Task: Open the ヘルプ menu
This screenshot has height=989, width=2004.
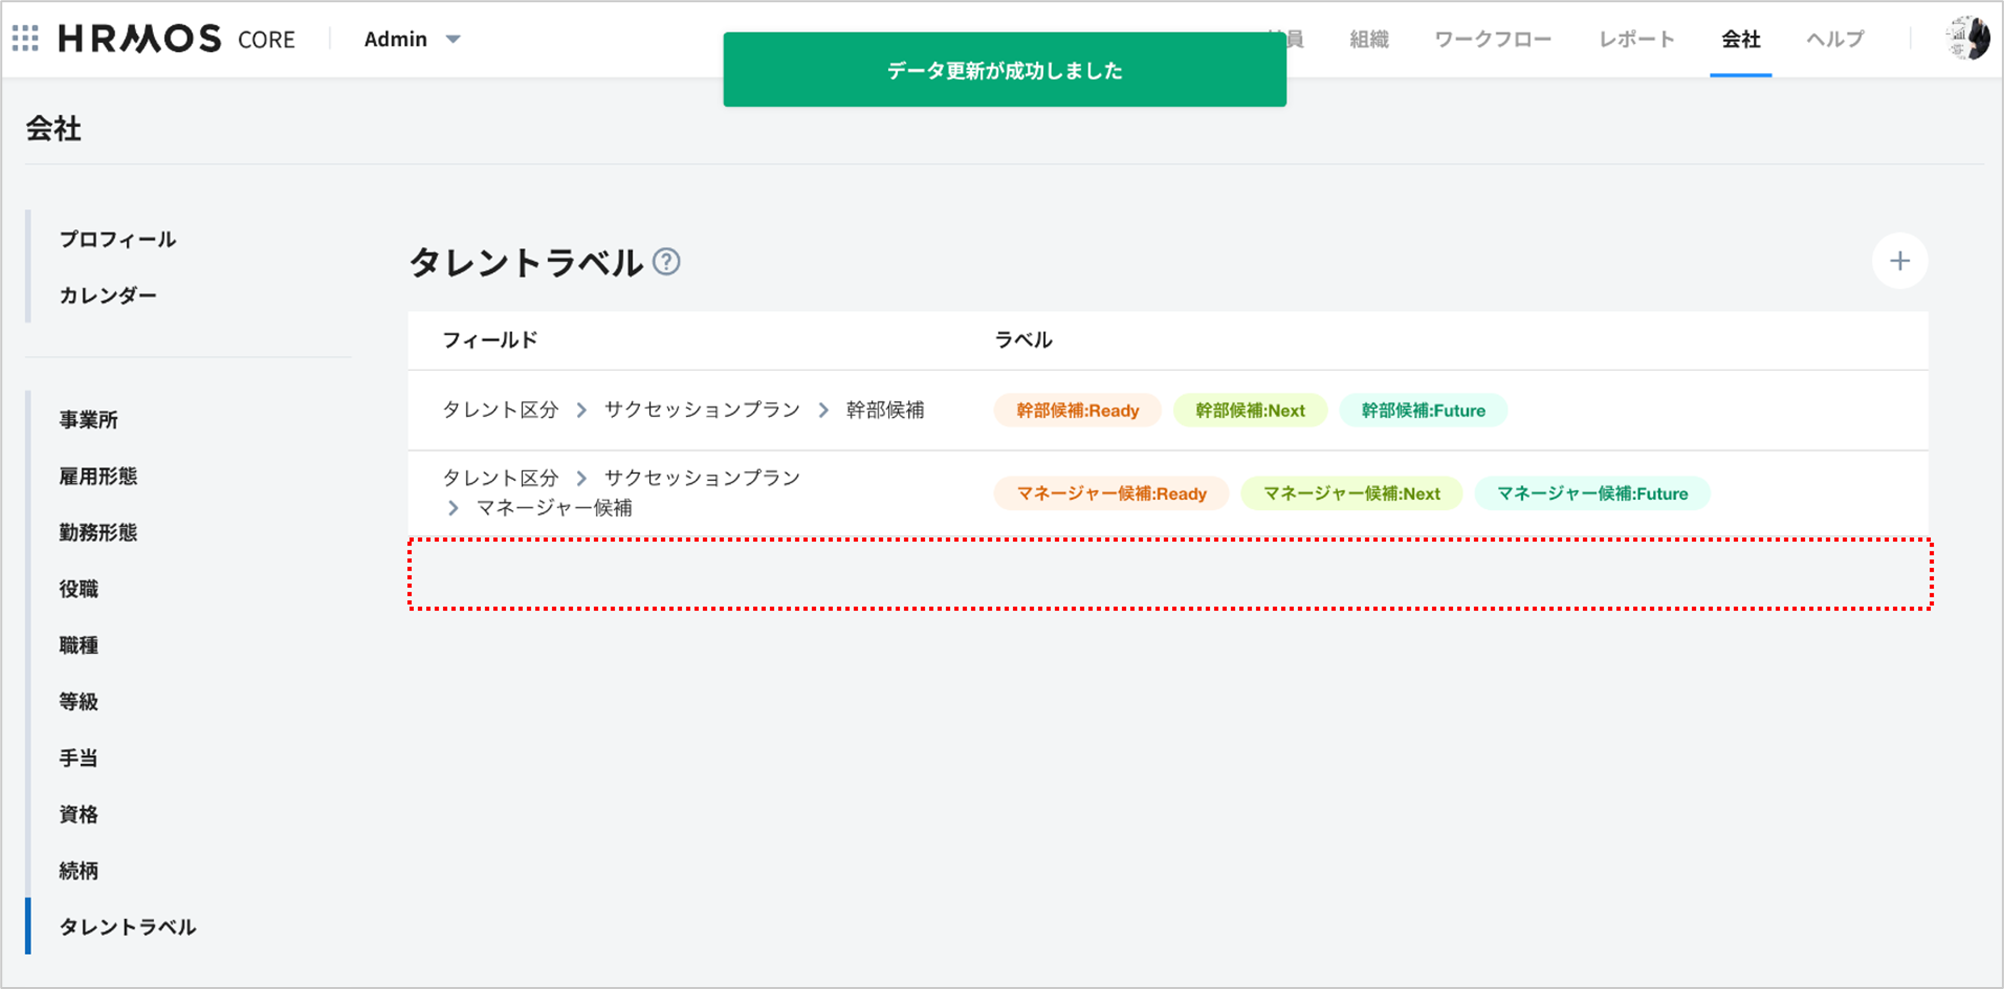Action: (1834, 39)
